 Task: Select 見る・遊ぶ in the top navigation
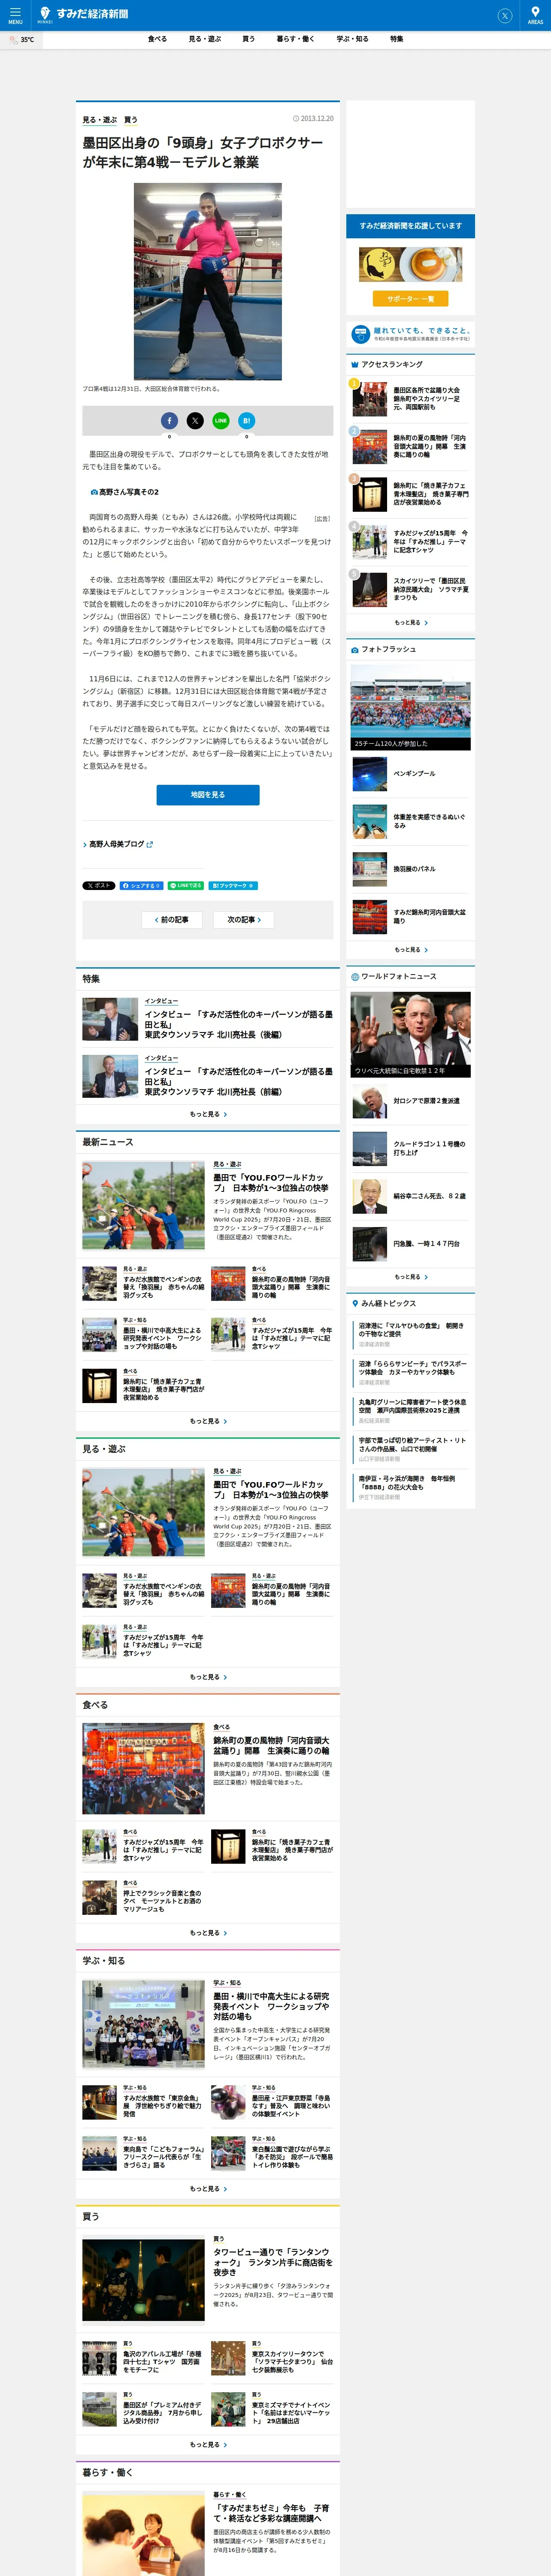tap(205, 39)
